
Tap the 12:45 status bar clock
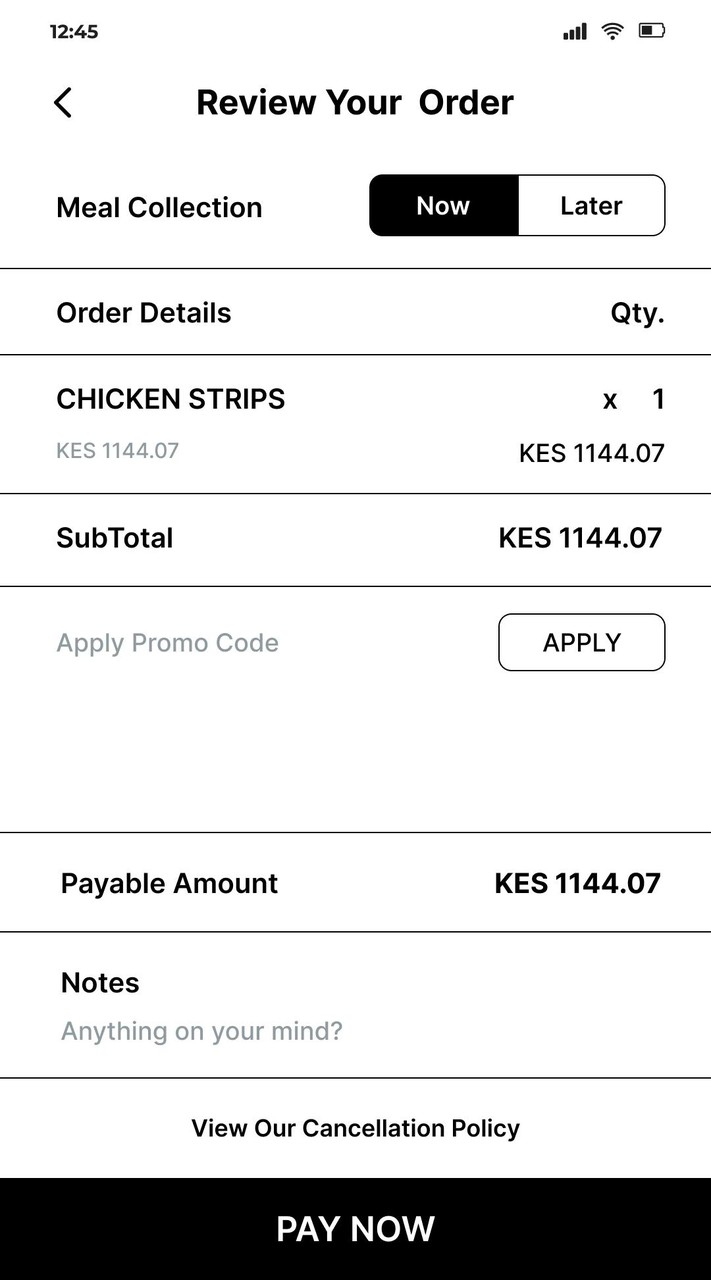(x=74, y=31)
